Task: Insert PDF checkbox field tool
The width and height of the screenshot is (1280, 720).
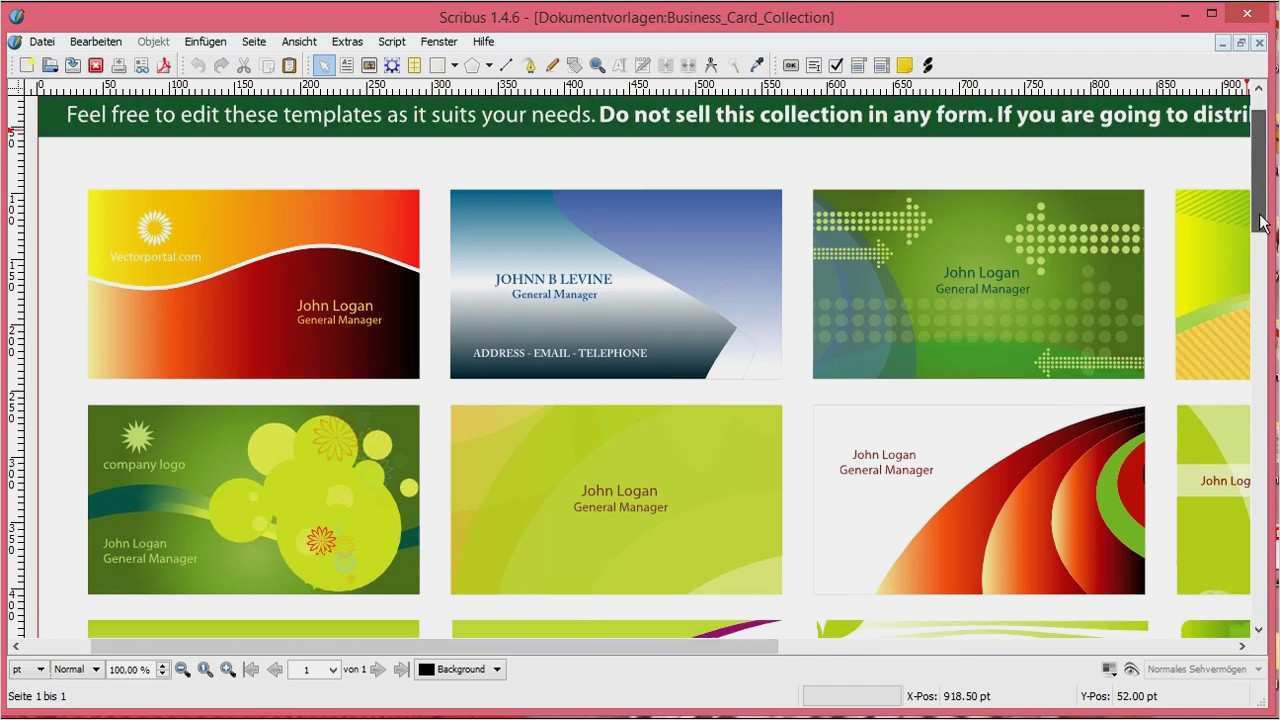Action: (x=836, y=65)
